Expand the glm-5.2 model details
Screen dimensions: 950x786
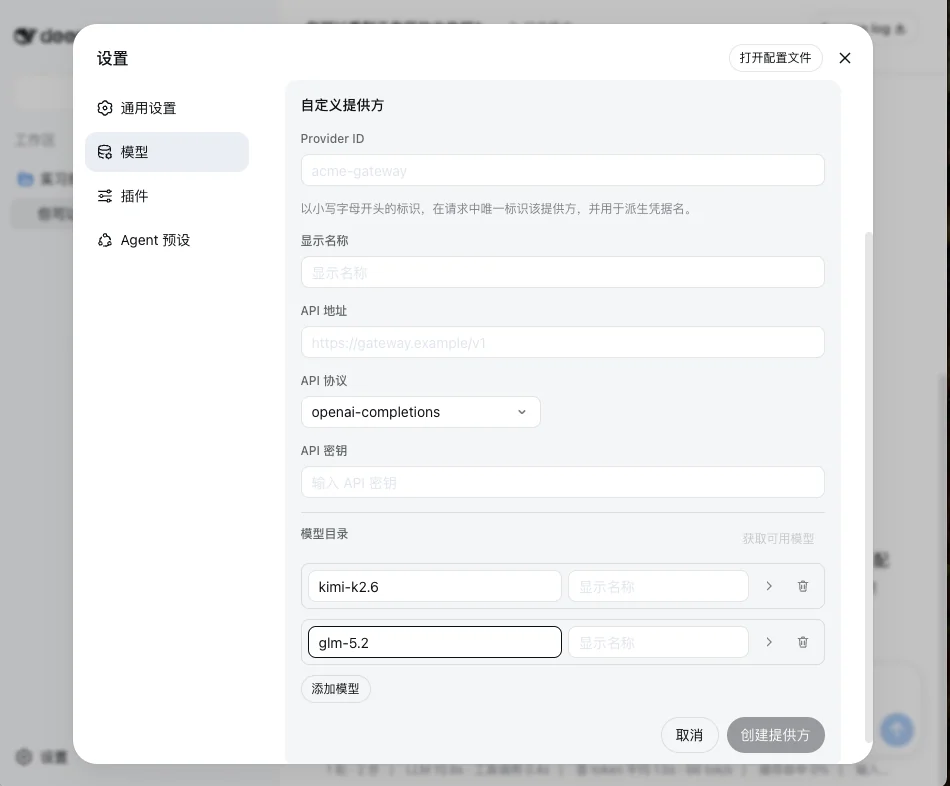(769, 642)
